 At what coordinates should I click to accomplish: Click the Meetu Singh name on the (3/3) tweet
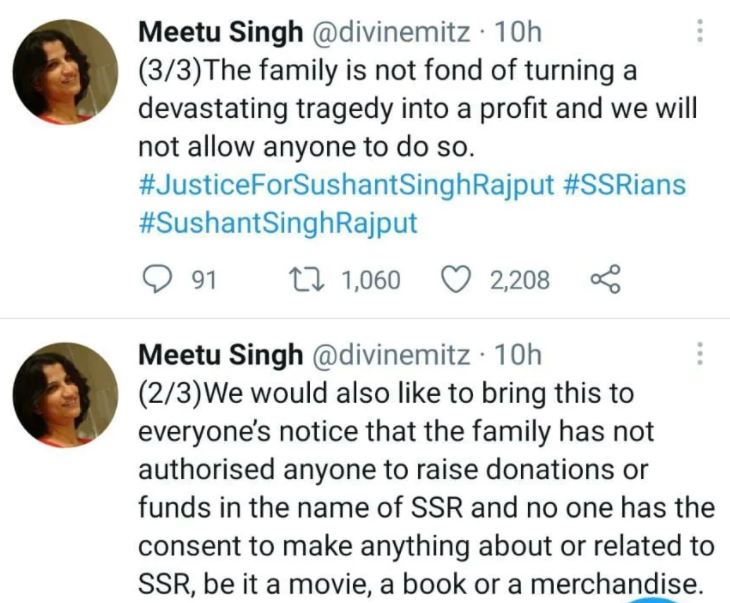coord(220,32)
